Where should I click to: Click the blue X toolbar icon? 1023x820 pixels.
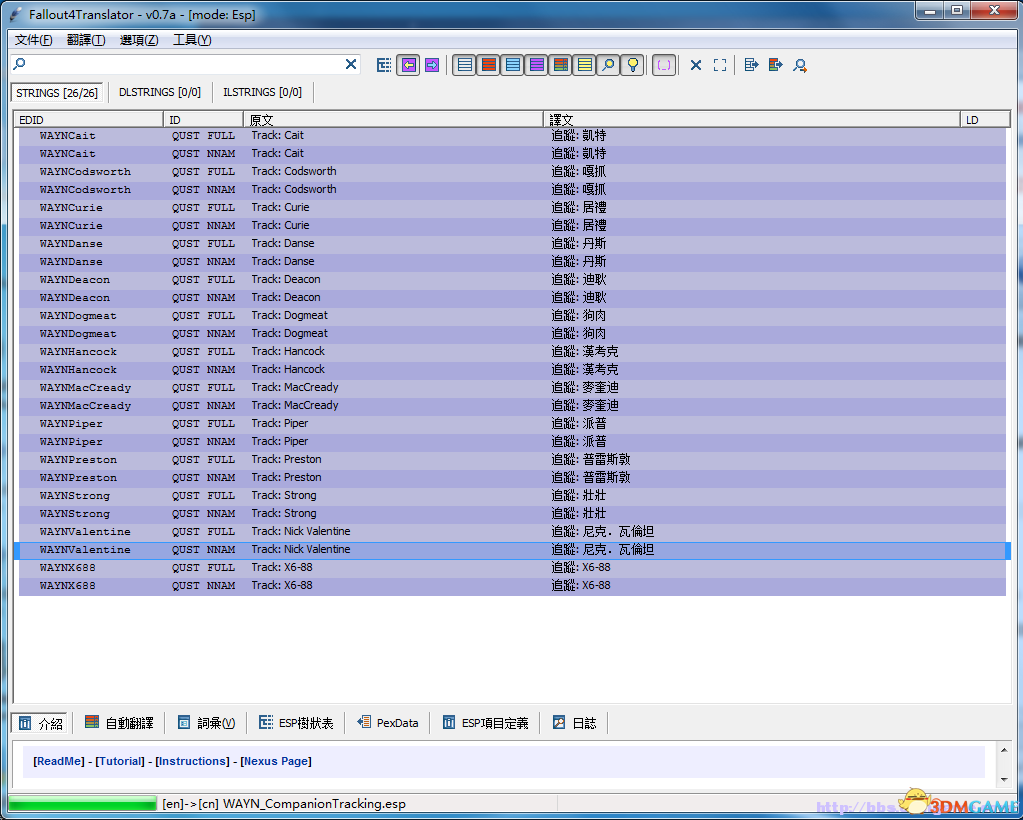(696, 65)
